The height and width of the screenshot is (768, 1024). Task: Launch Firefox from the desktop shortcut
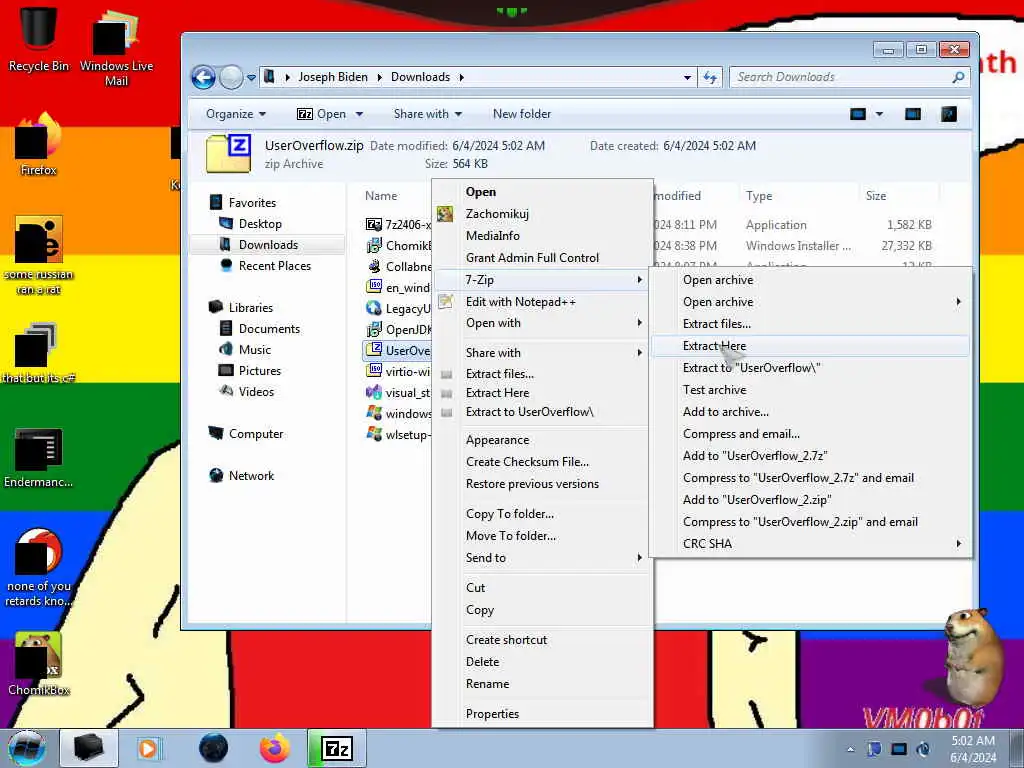38,144
